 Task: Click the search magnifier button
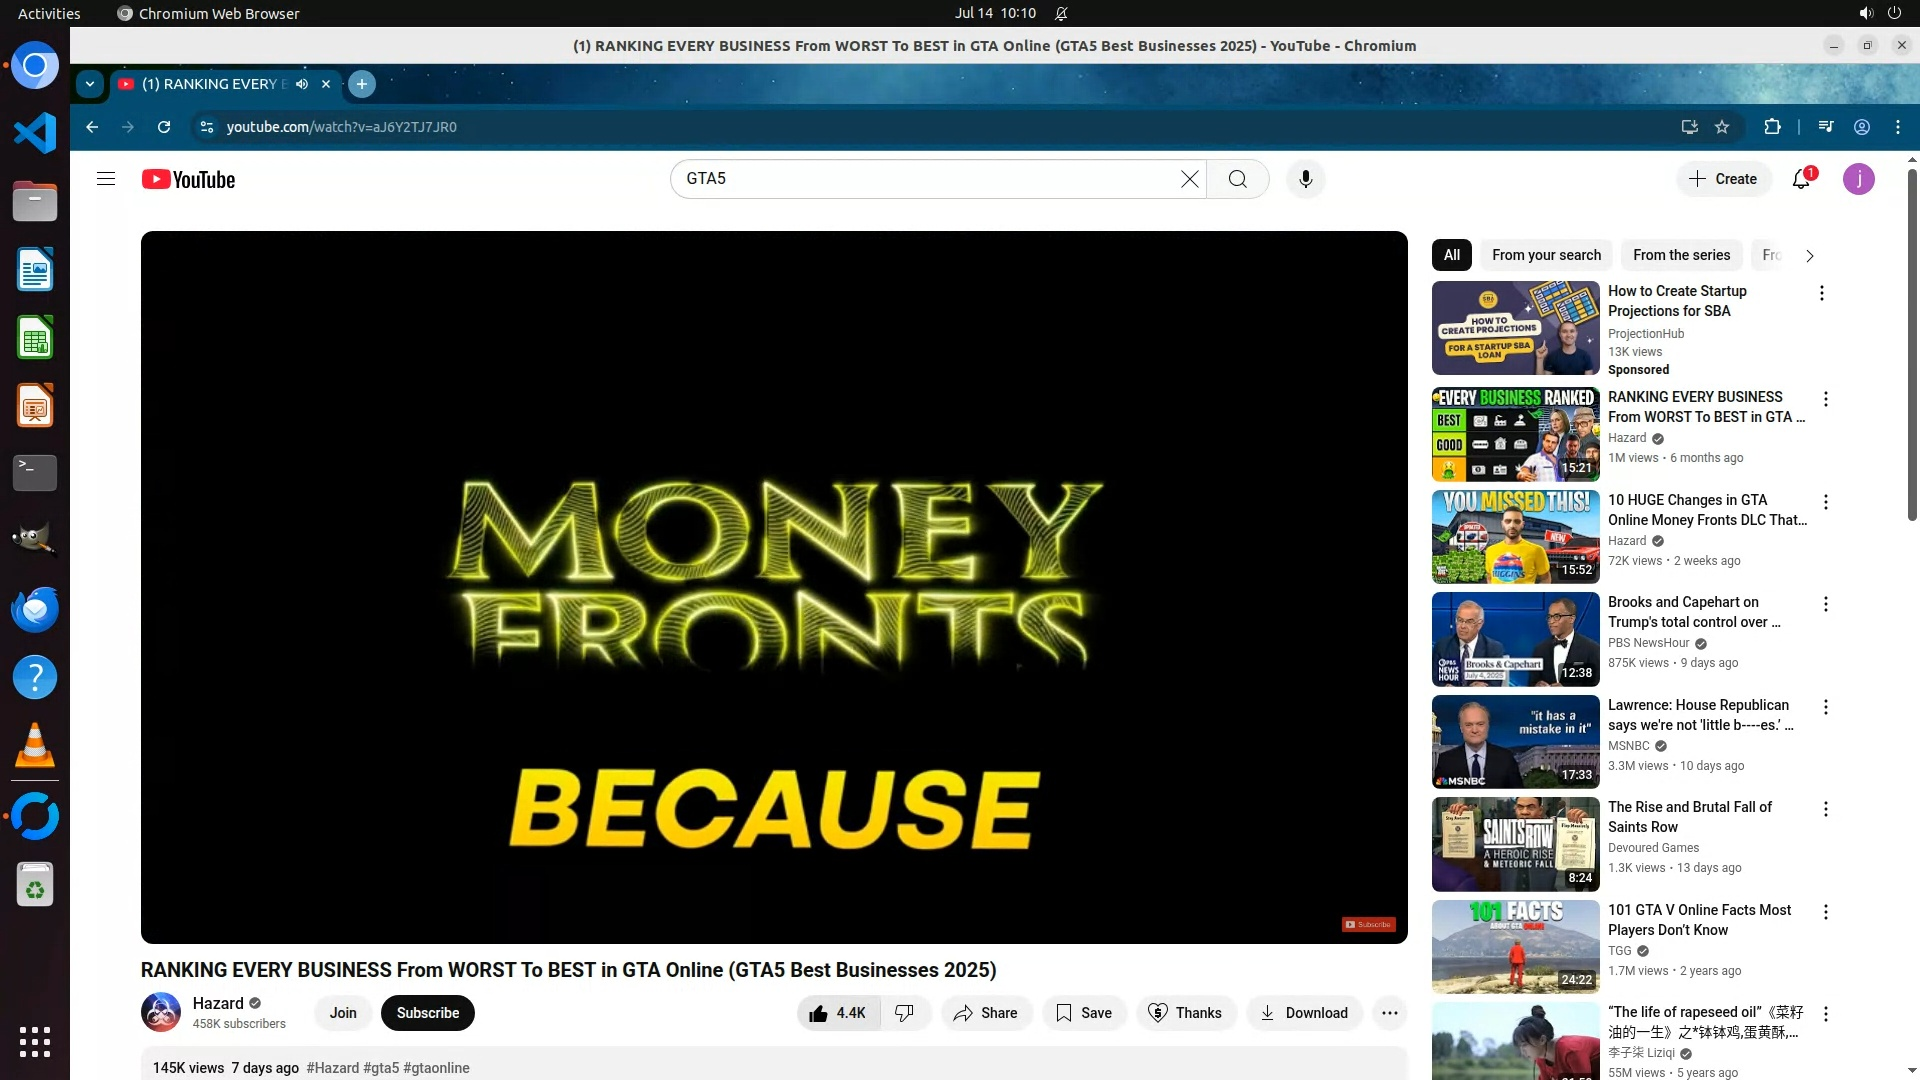(x=1237, y=179)
